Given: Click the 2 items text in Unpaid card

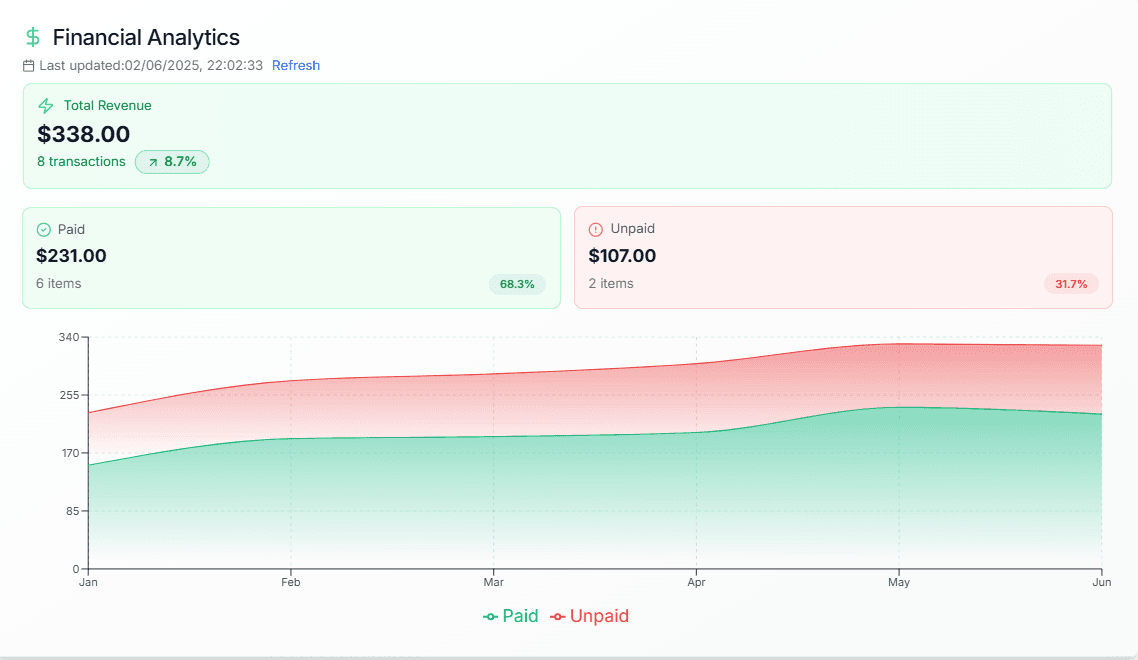Looking at the screenshot, I should tap(611, 283).
